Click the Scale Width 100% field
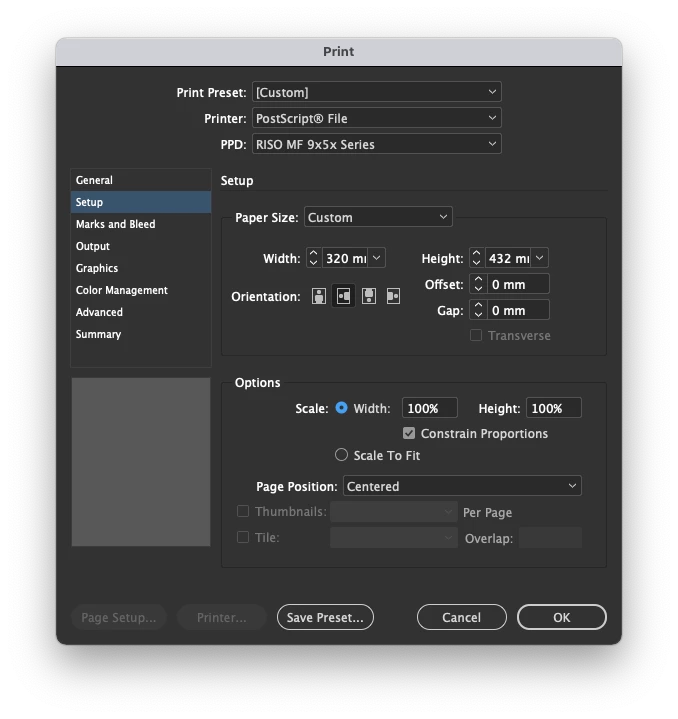This screenshot has width=678, height=719. tap(430, 408)
